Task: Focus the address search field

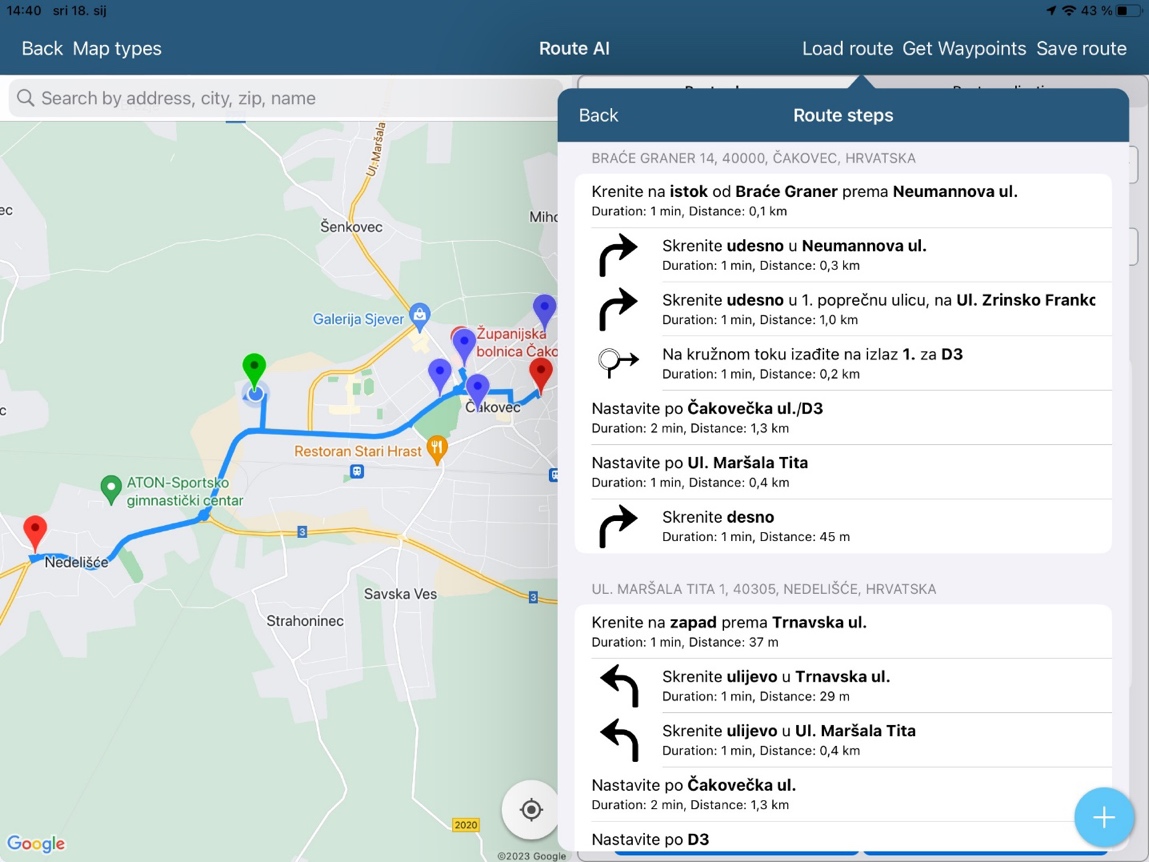Action: coord(290,98)
